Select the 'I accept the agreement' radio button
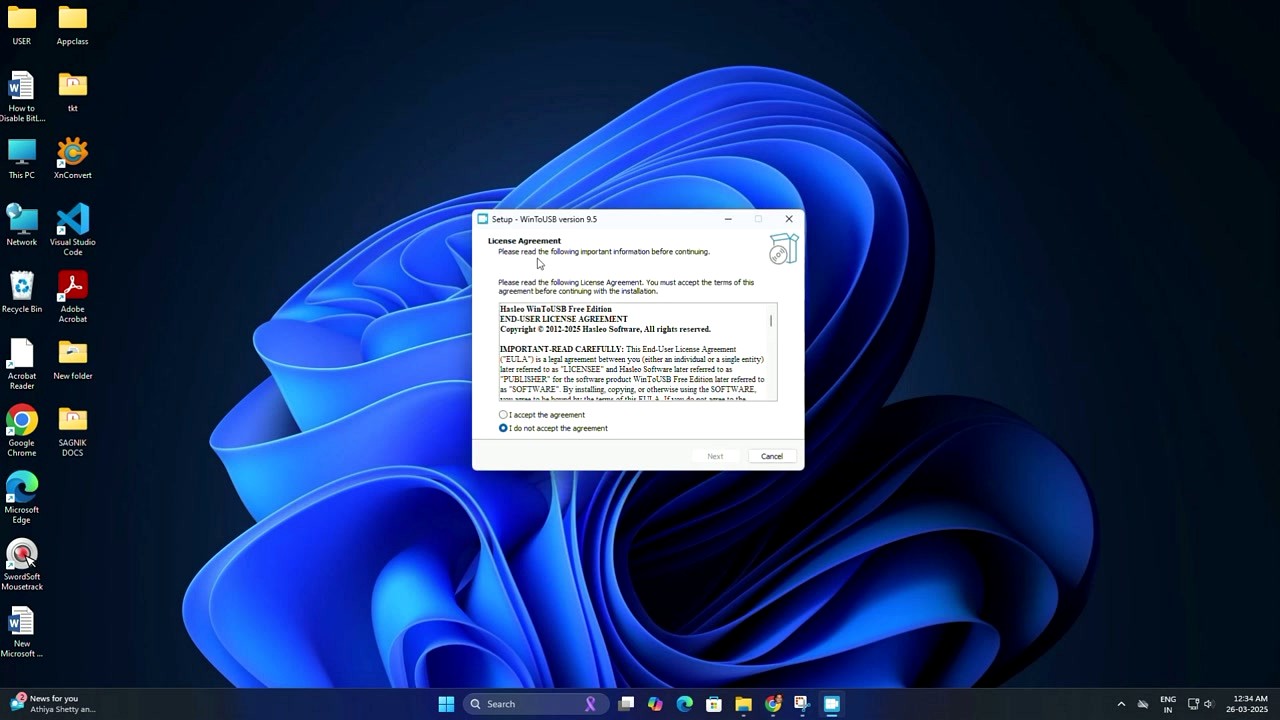Screen dimensions: 1280x720 tap(503, 414)
